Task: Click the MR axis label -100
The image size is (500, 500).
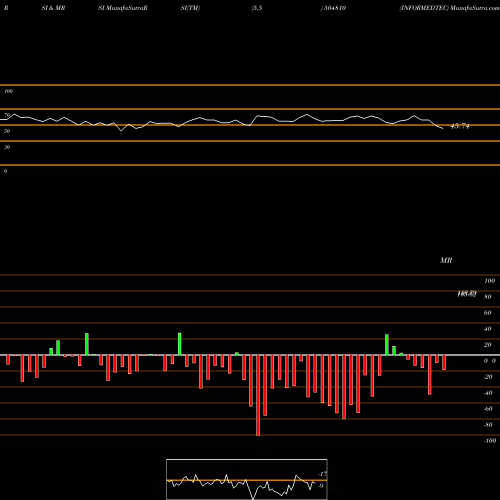Action: tap(490, 441)
